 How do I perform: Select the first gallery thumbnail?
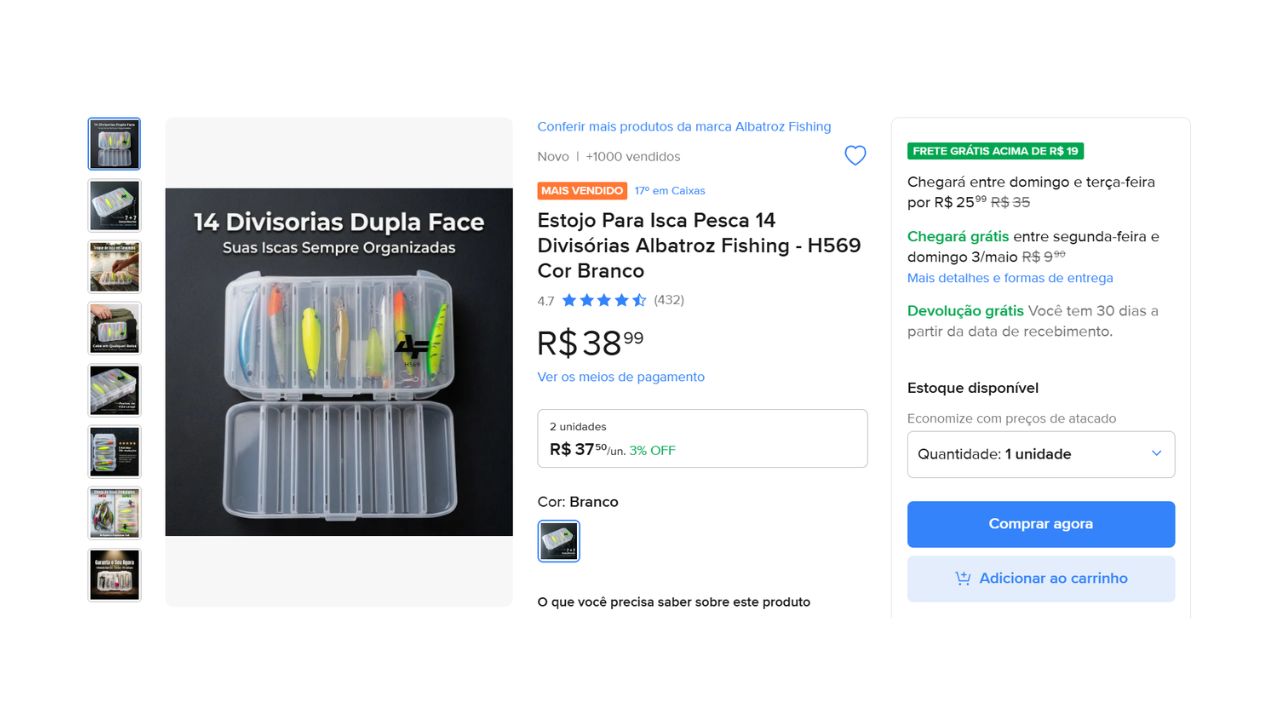click(x=114, y=144)
